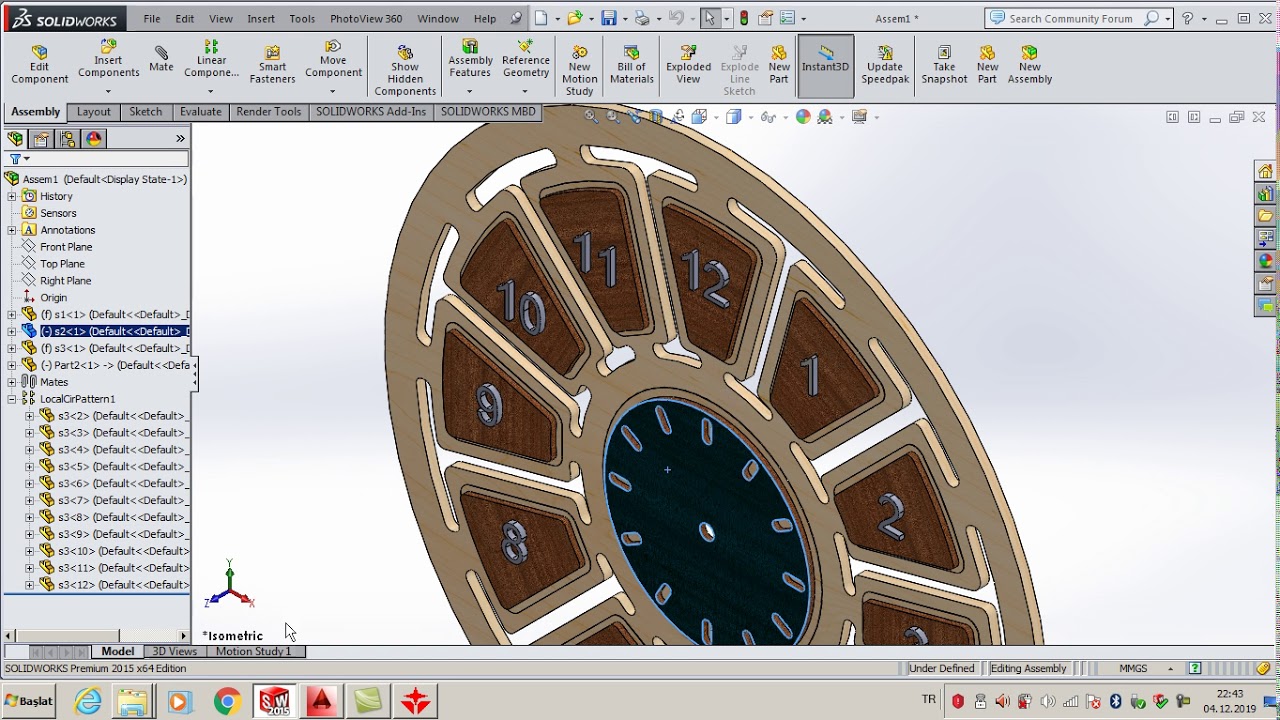
Task: Switch to the Sketch tab
Action: click(x=145, y=112)
